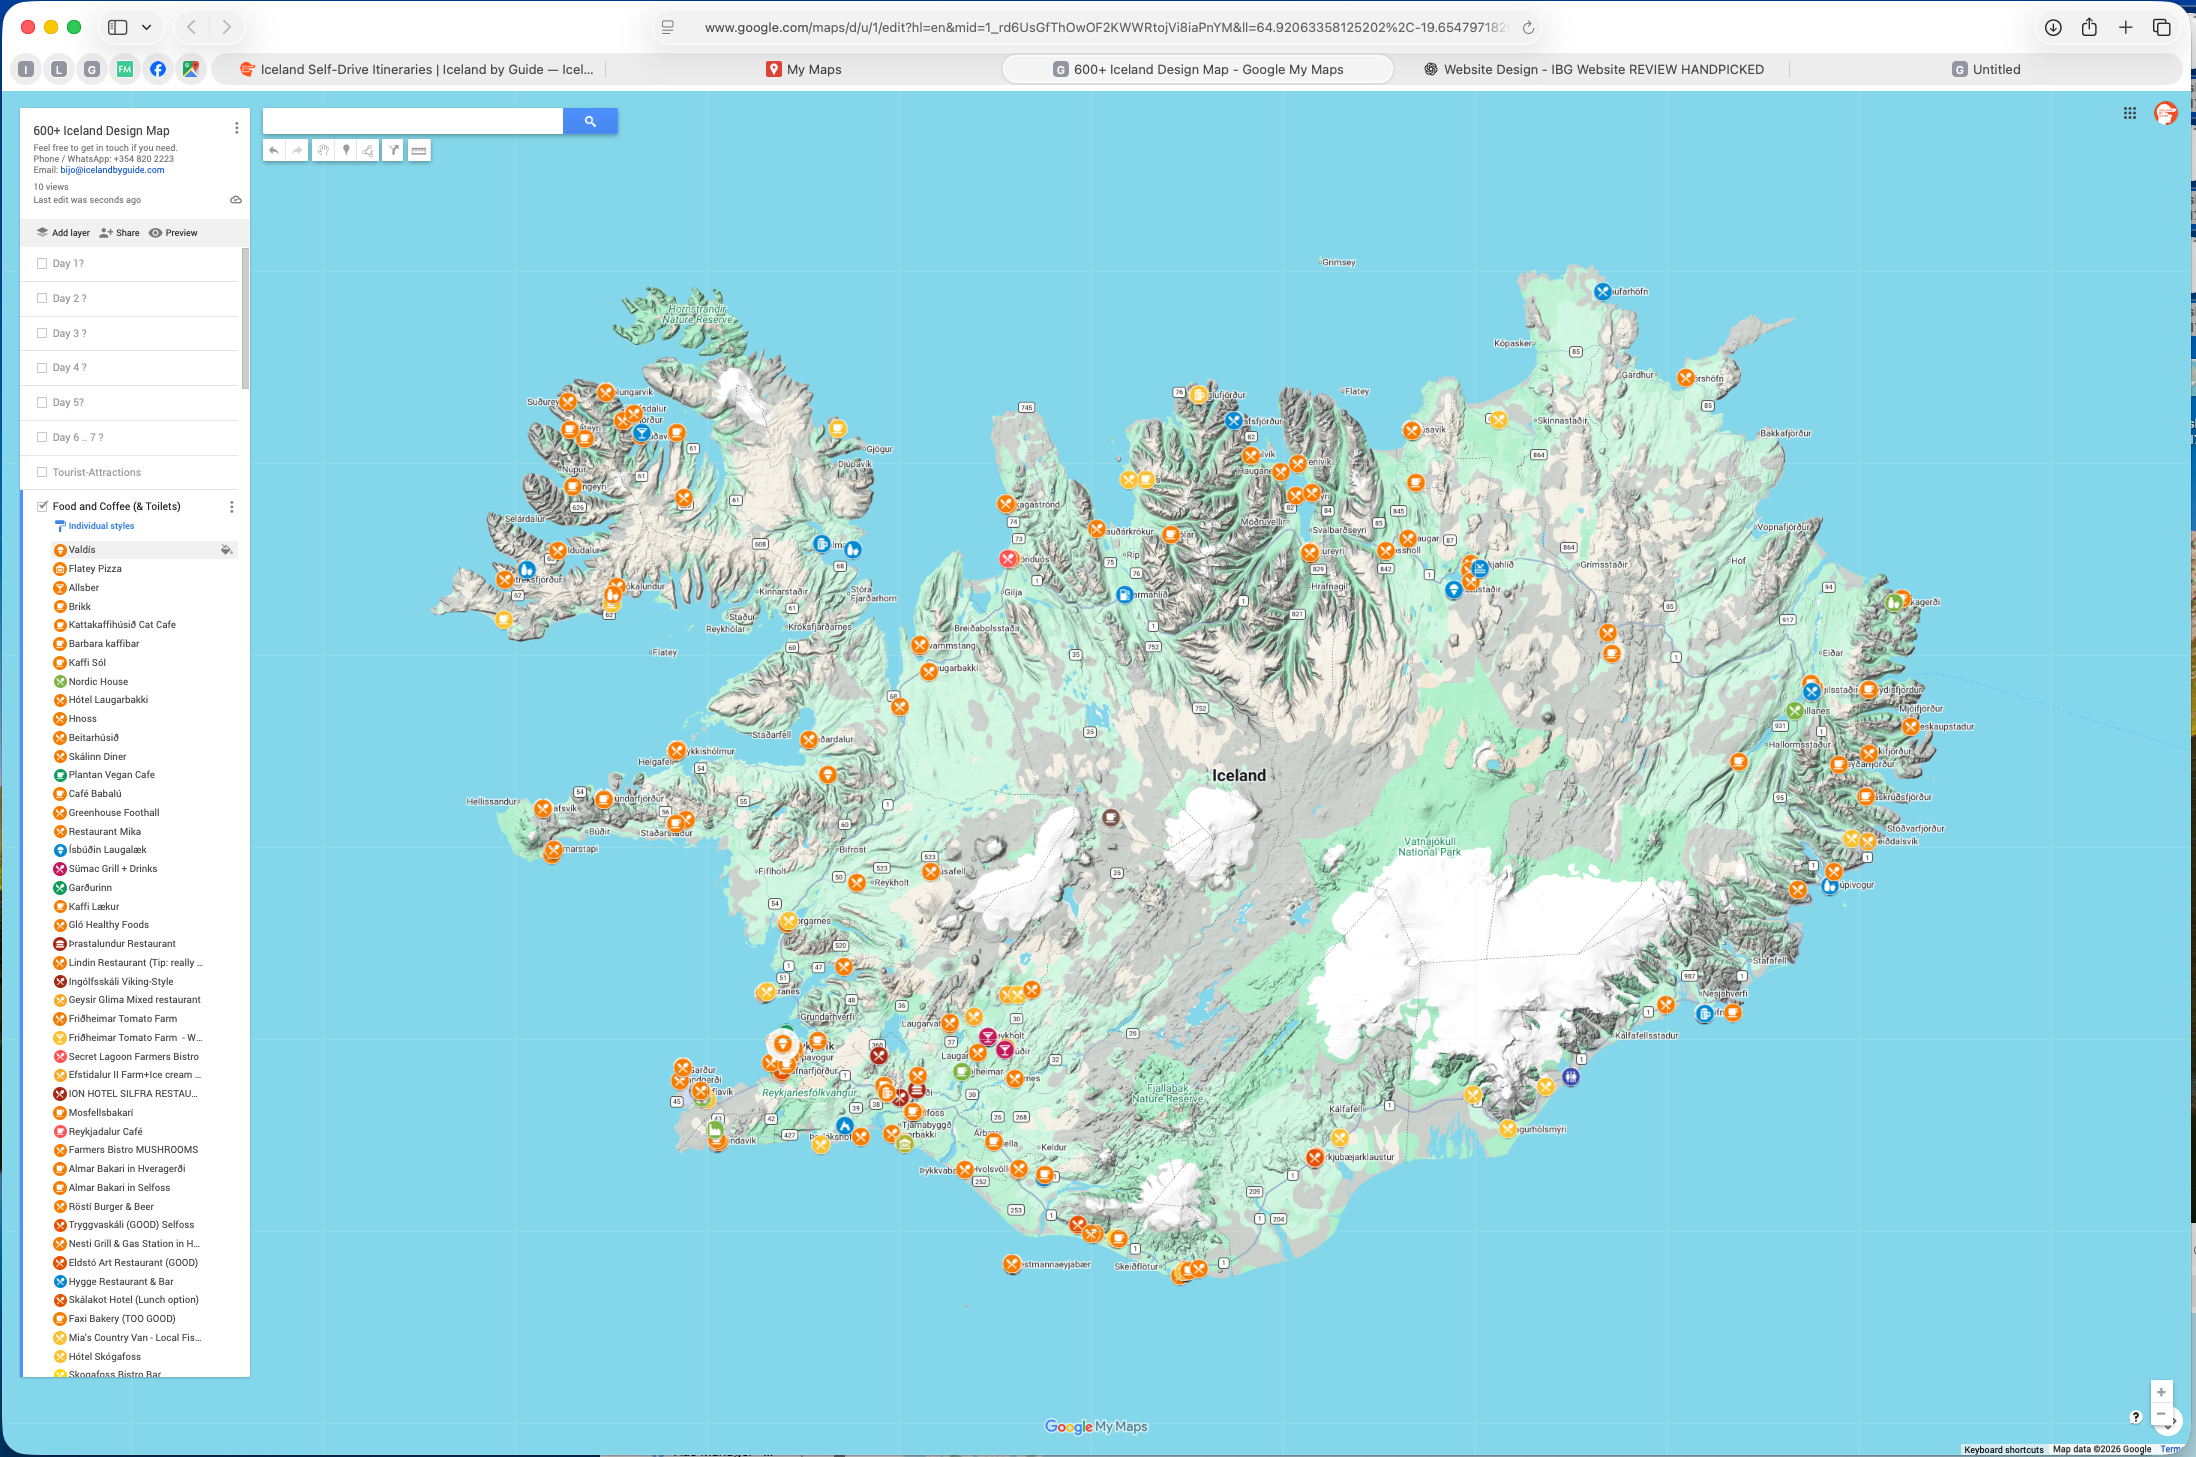Click the Add layer button
This screenshot has width=2196, height=1457.
[63, 233]
